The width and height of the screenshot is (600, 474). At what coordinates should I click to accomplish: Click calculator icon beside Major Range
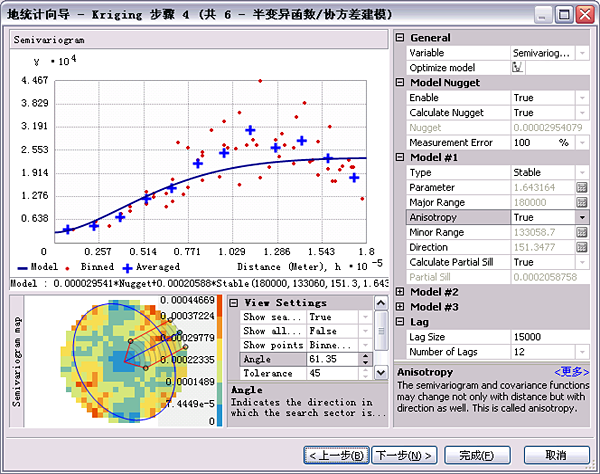pos(581,202)
